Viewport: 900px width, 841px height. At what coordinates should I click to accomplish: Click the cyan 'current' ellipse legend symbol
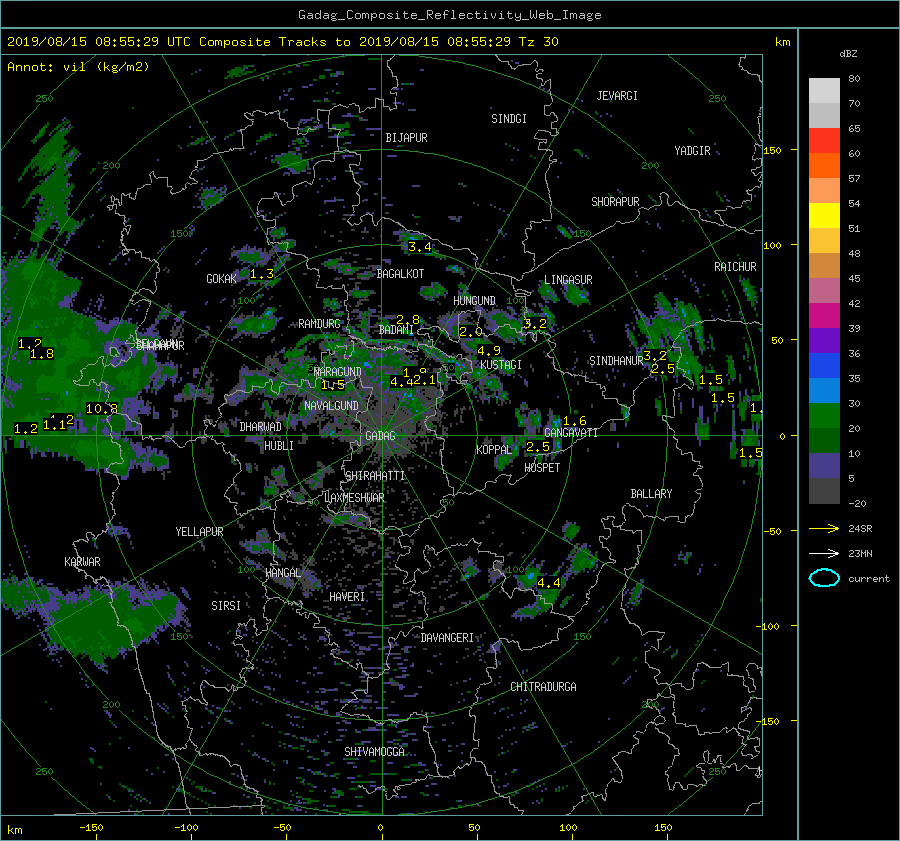(824, 578)
